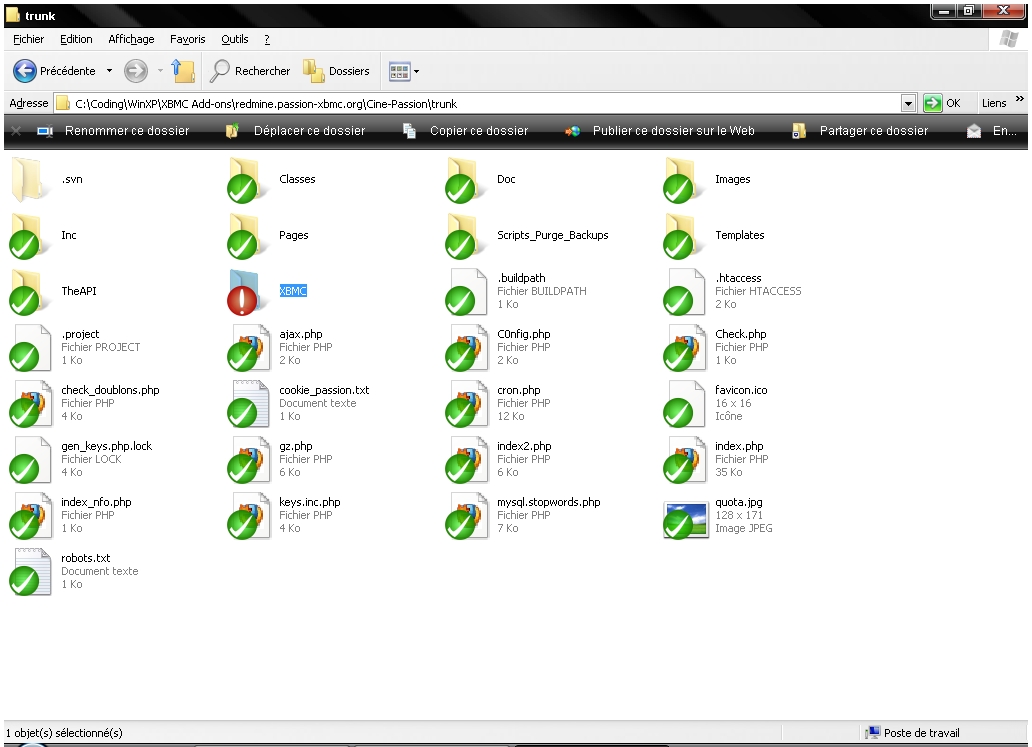
Task: Open the Précédente history dropdown arrow
Action: pos(109,70)
